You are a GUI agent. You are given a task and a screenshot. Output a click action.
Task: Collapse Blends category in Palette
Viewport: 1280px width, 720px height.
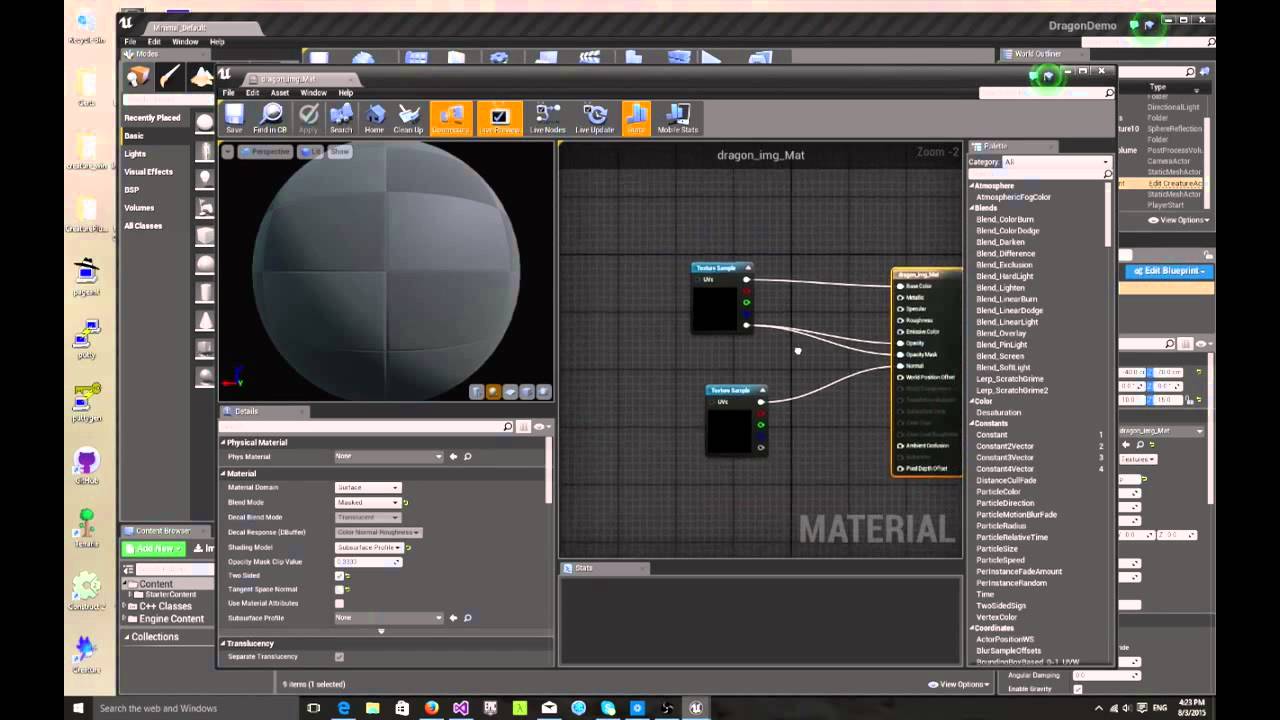971,208
